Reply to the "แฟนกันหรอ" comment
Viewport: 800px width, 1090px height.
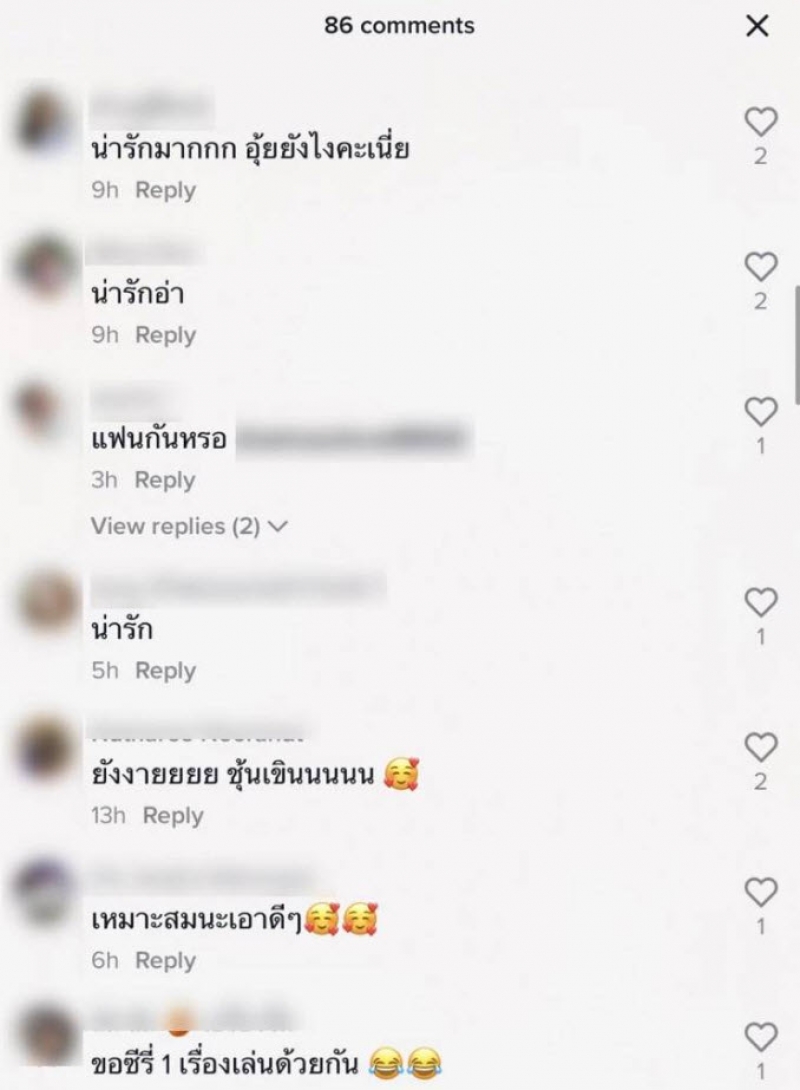click(x=165, y=480)
